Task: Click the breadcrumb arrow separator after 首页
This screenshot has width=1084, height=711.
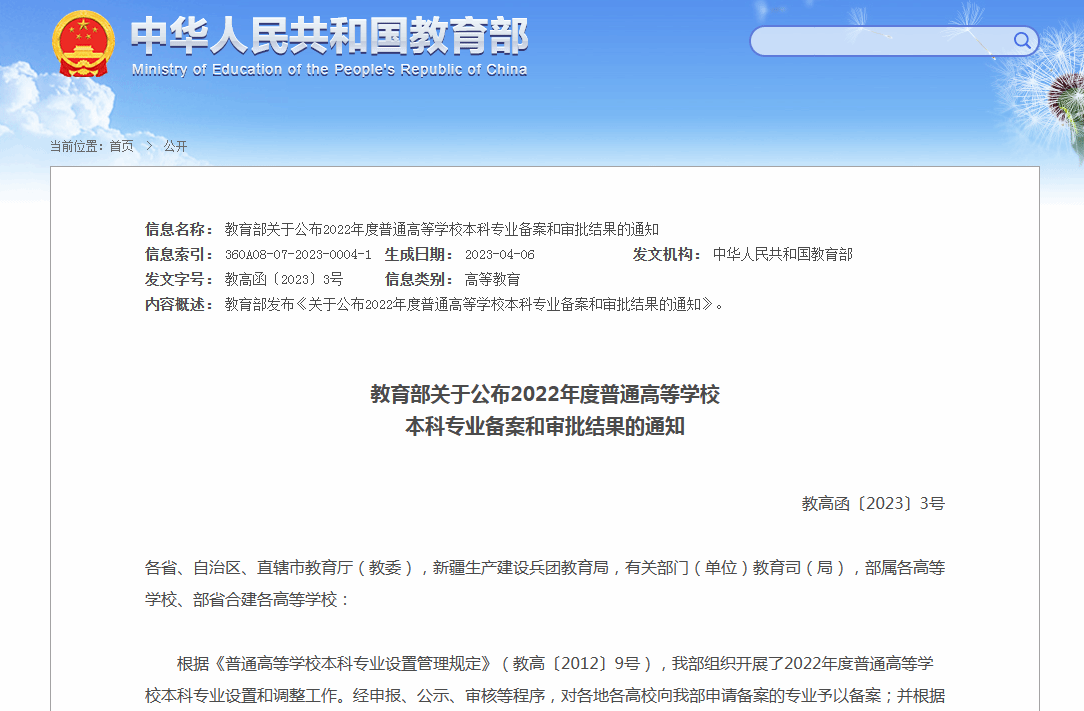Action: [x=148, y=146]
